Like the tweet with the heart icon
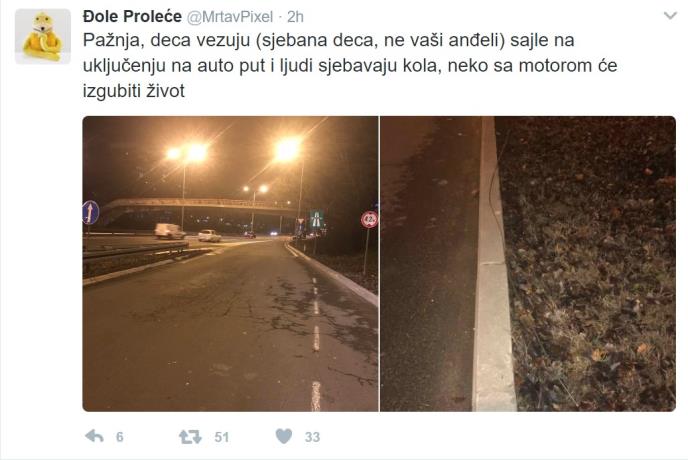This screenshot has height=460, width=688. 283,436
